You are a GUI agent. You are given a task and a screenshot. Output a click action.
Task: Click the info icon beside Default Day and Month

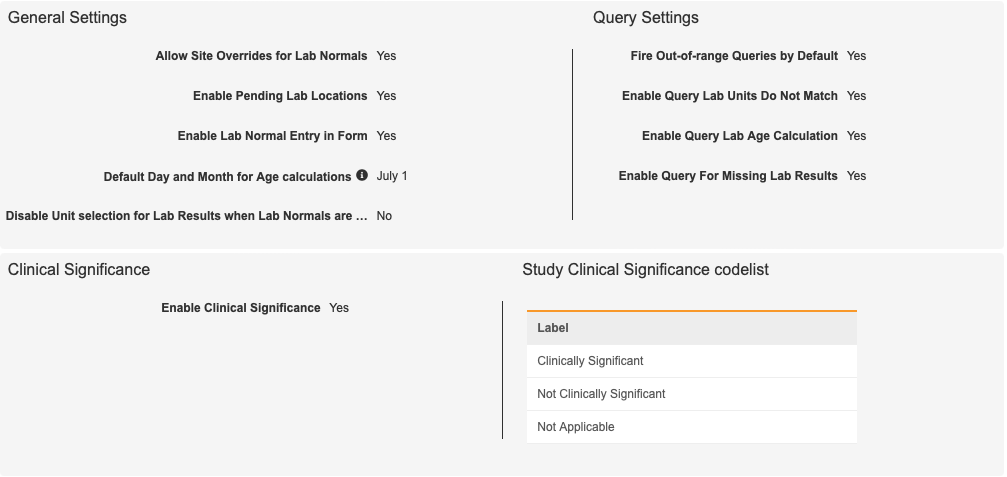[x=362, y=175]
